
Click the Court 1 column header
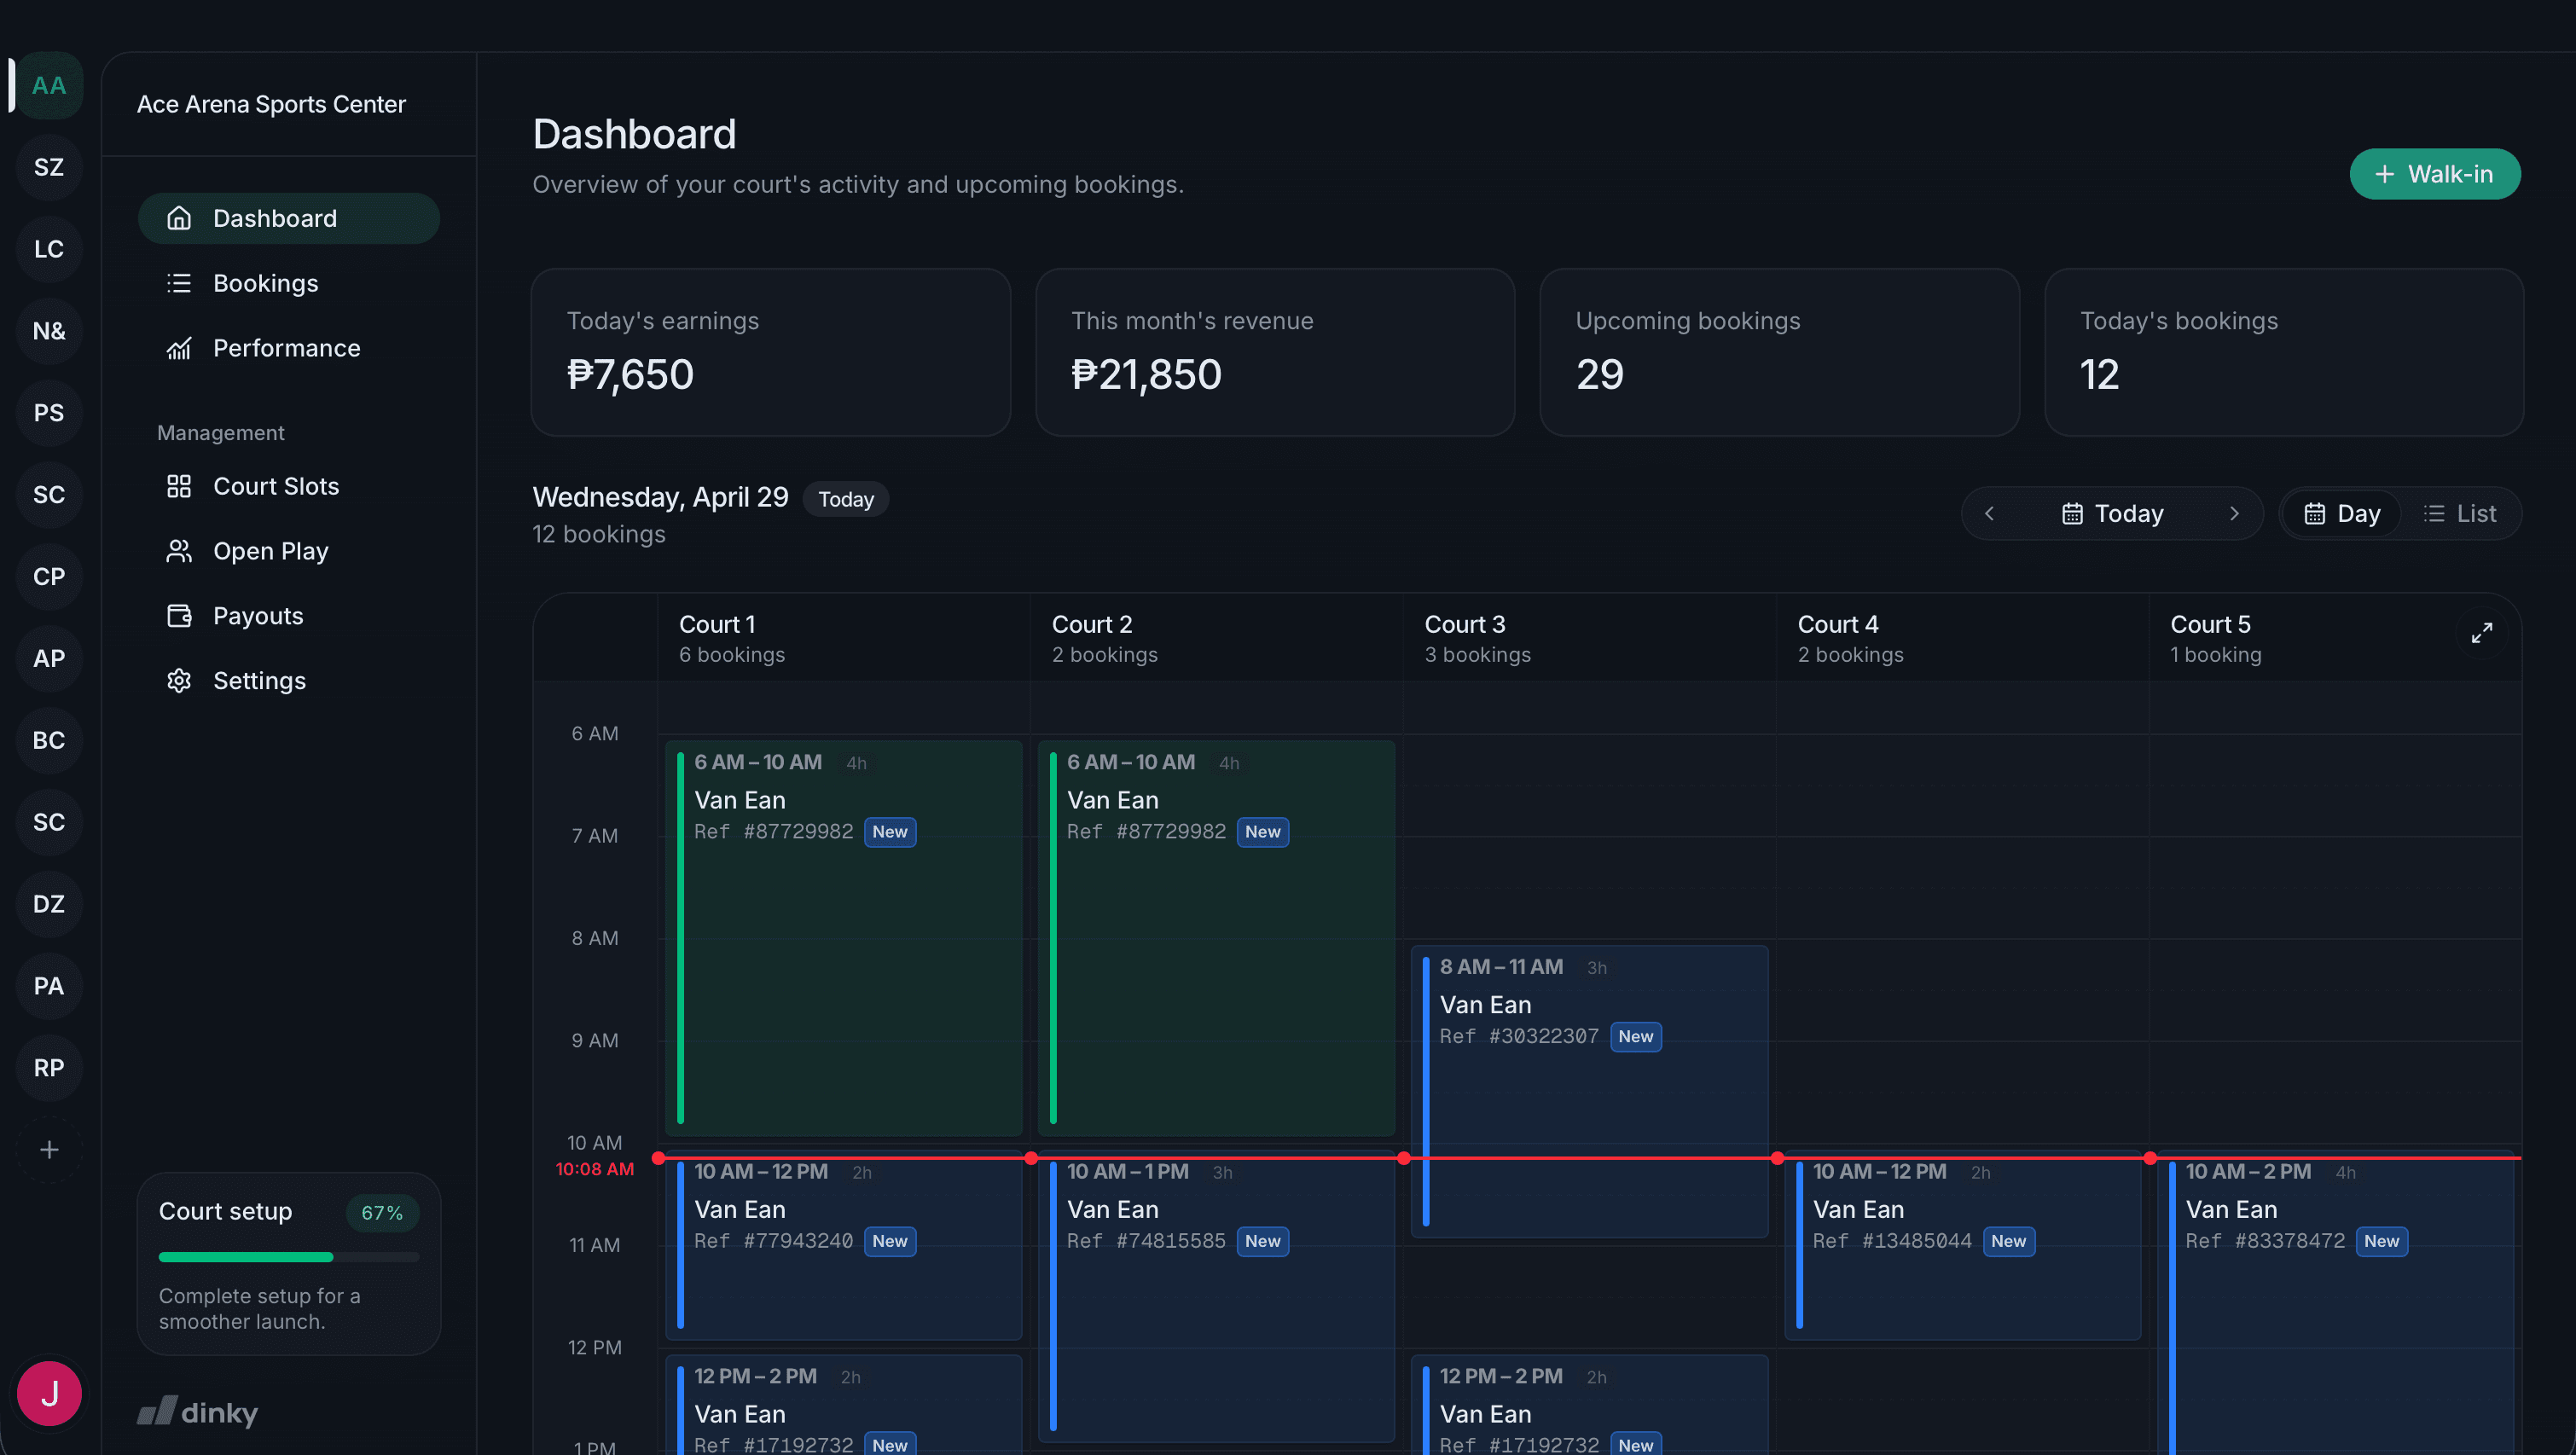click(x=844, y=638)
